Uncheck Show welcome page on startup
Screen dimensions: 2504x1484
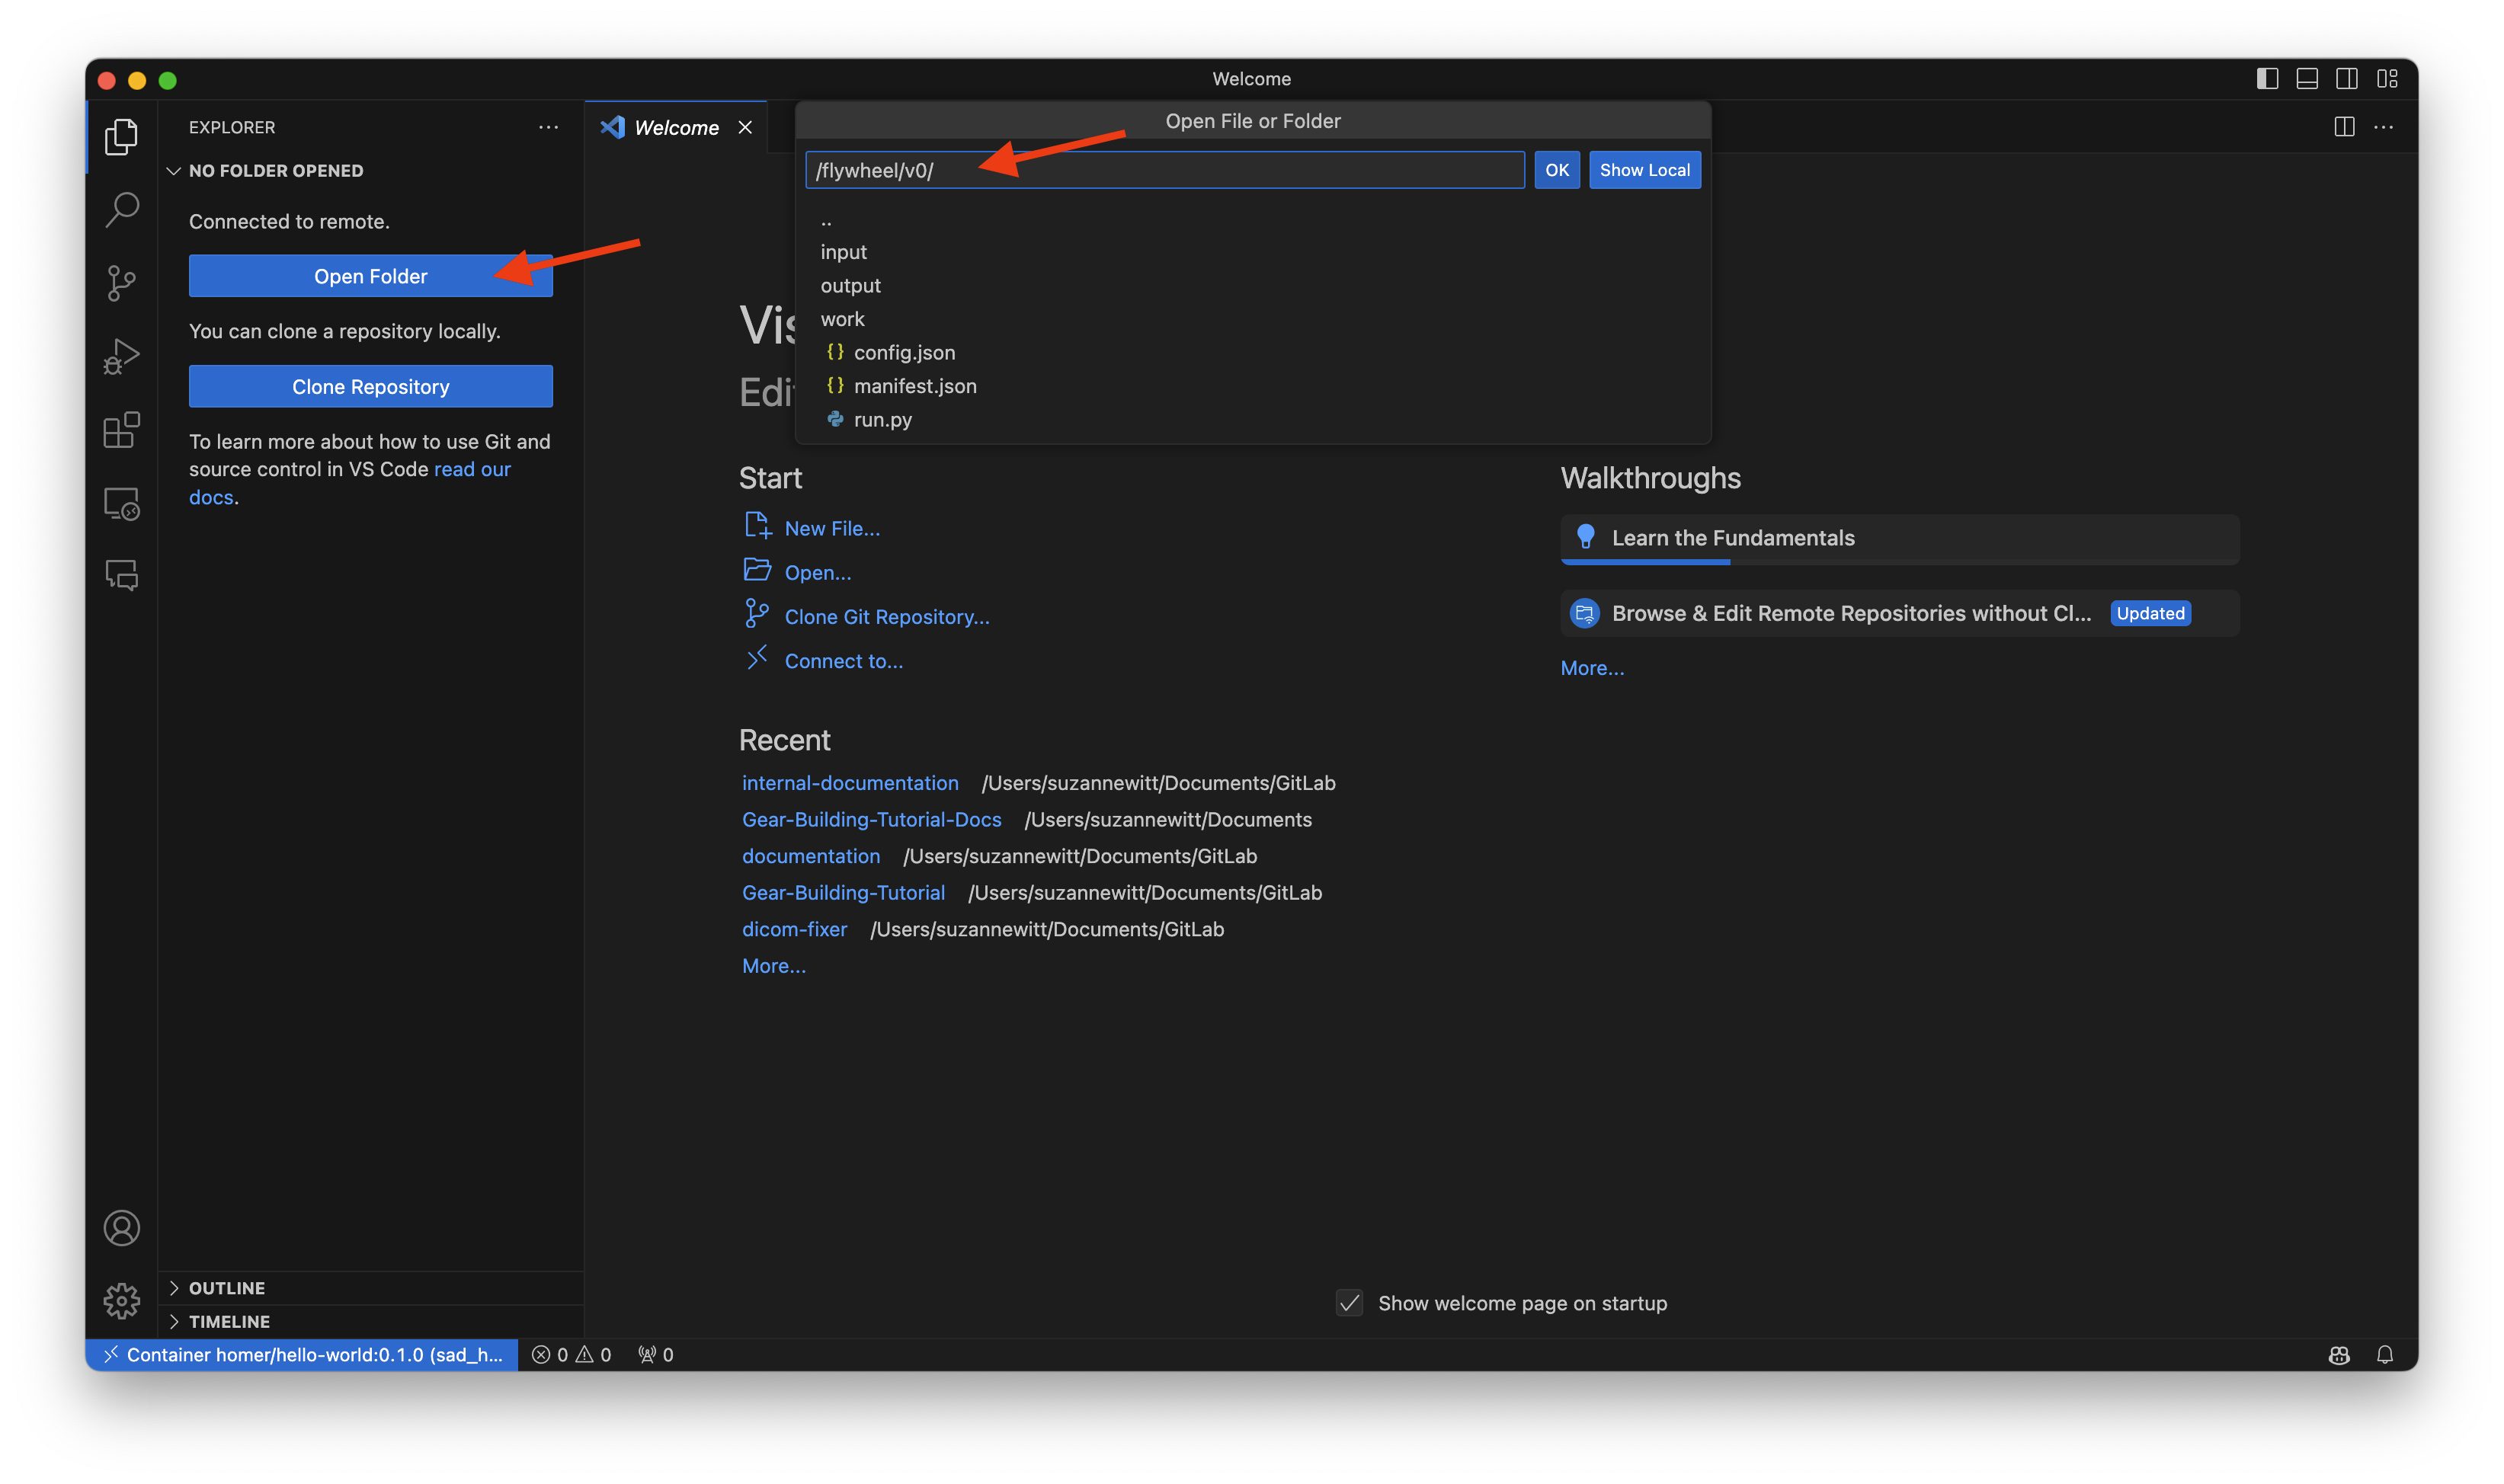pyautogui.click(x=1349, y=1303)
